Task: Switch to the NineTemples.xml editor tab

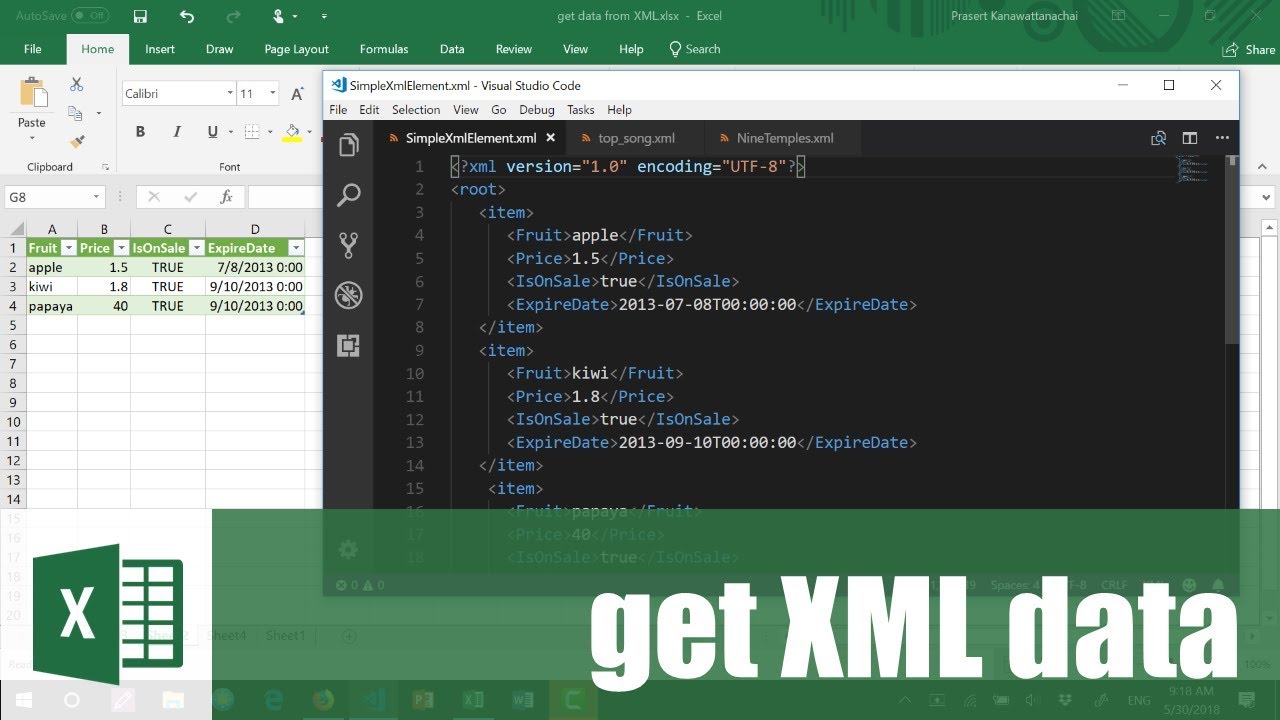Action: [785, 138]
